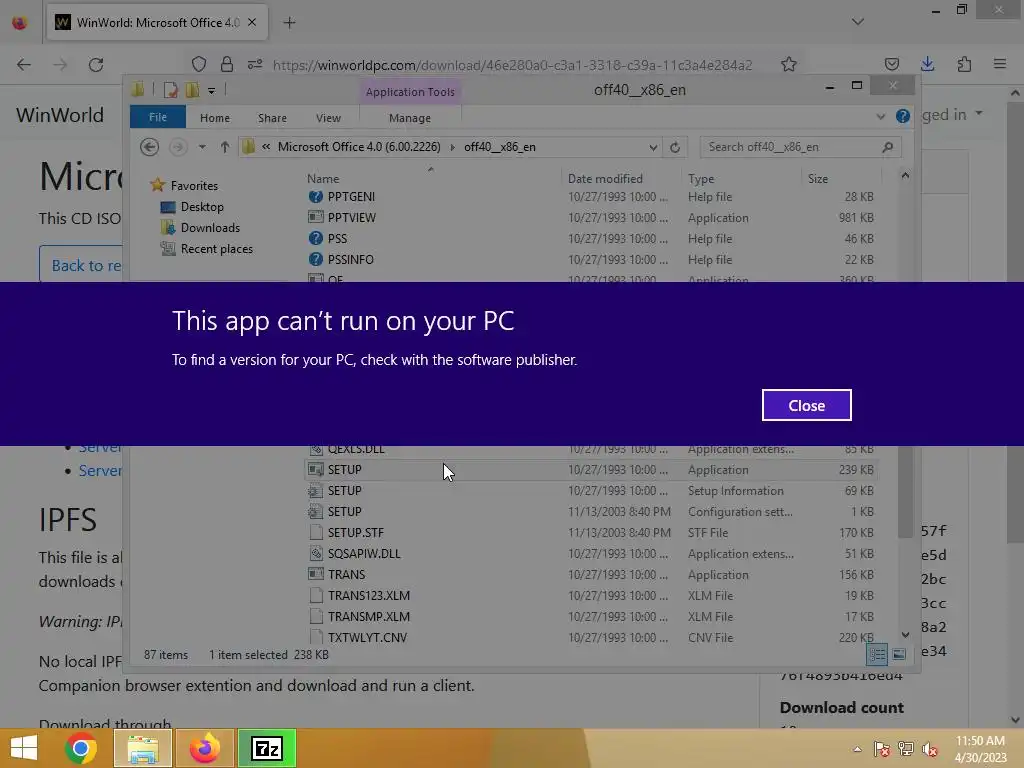Click the Search off40__x86_en field
1024x768 pixels.
[x=801, y=147]
